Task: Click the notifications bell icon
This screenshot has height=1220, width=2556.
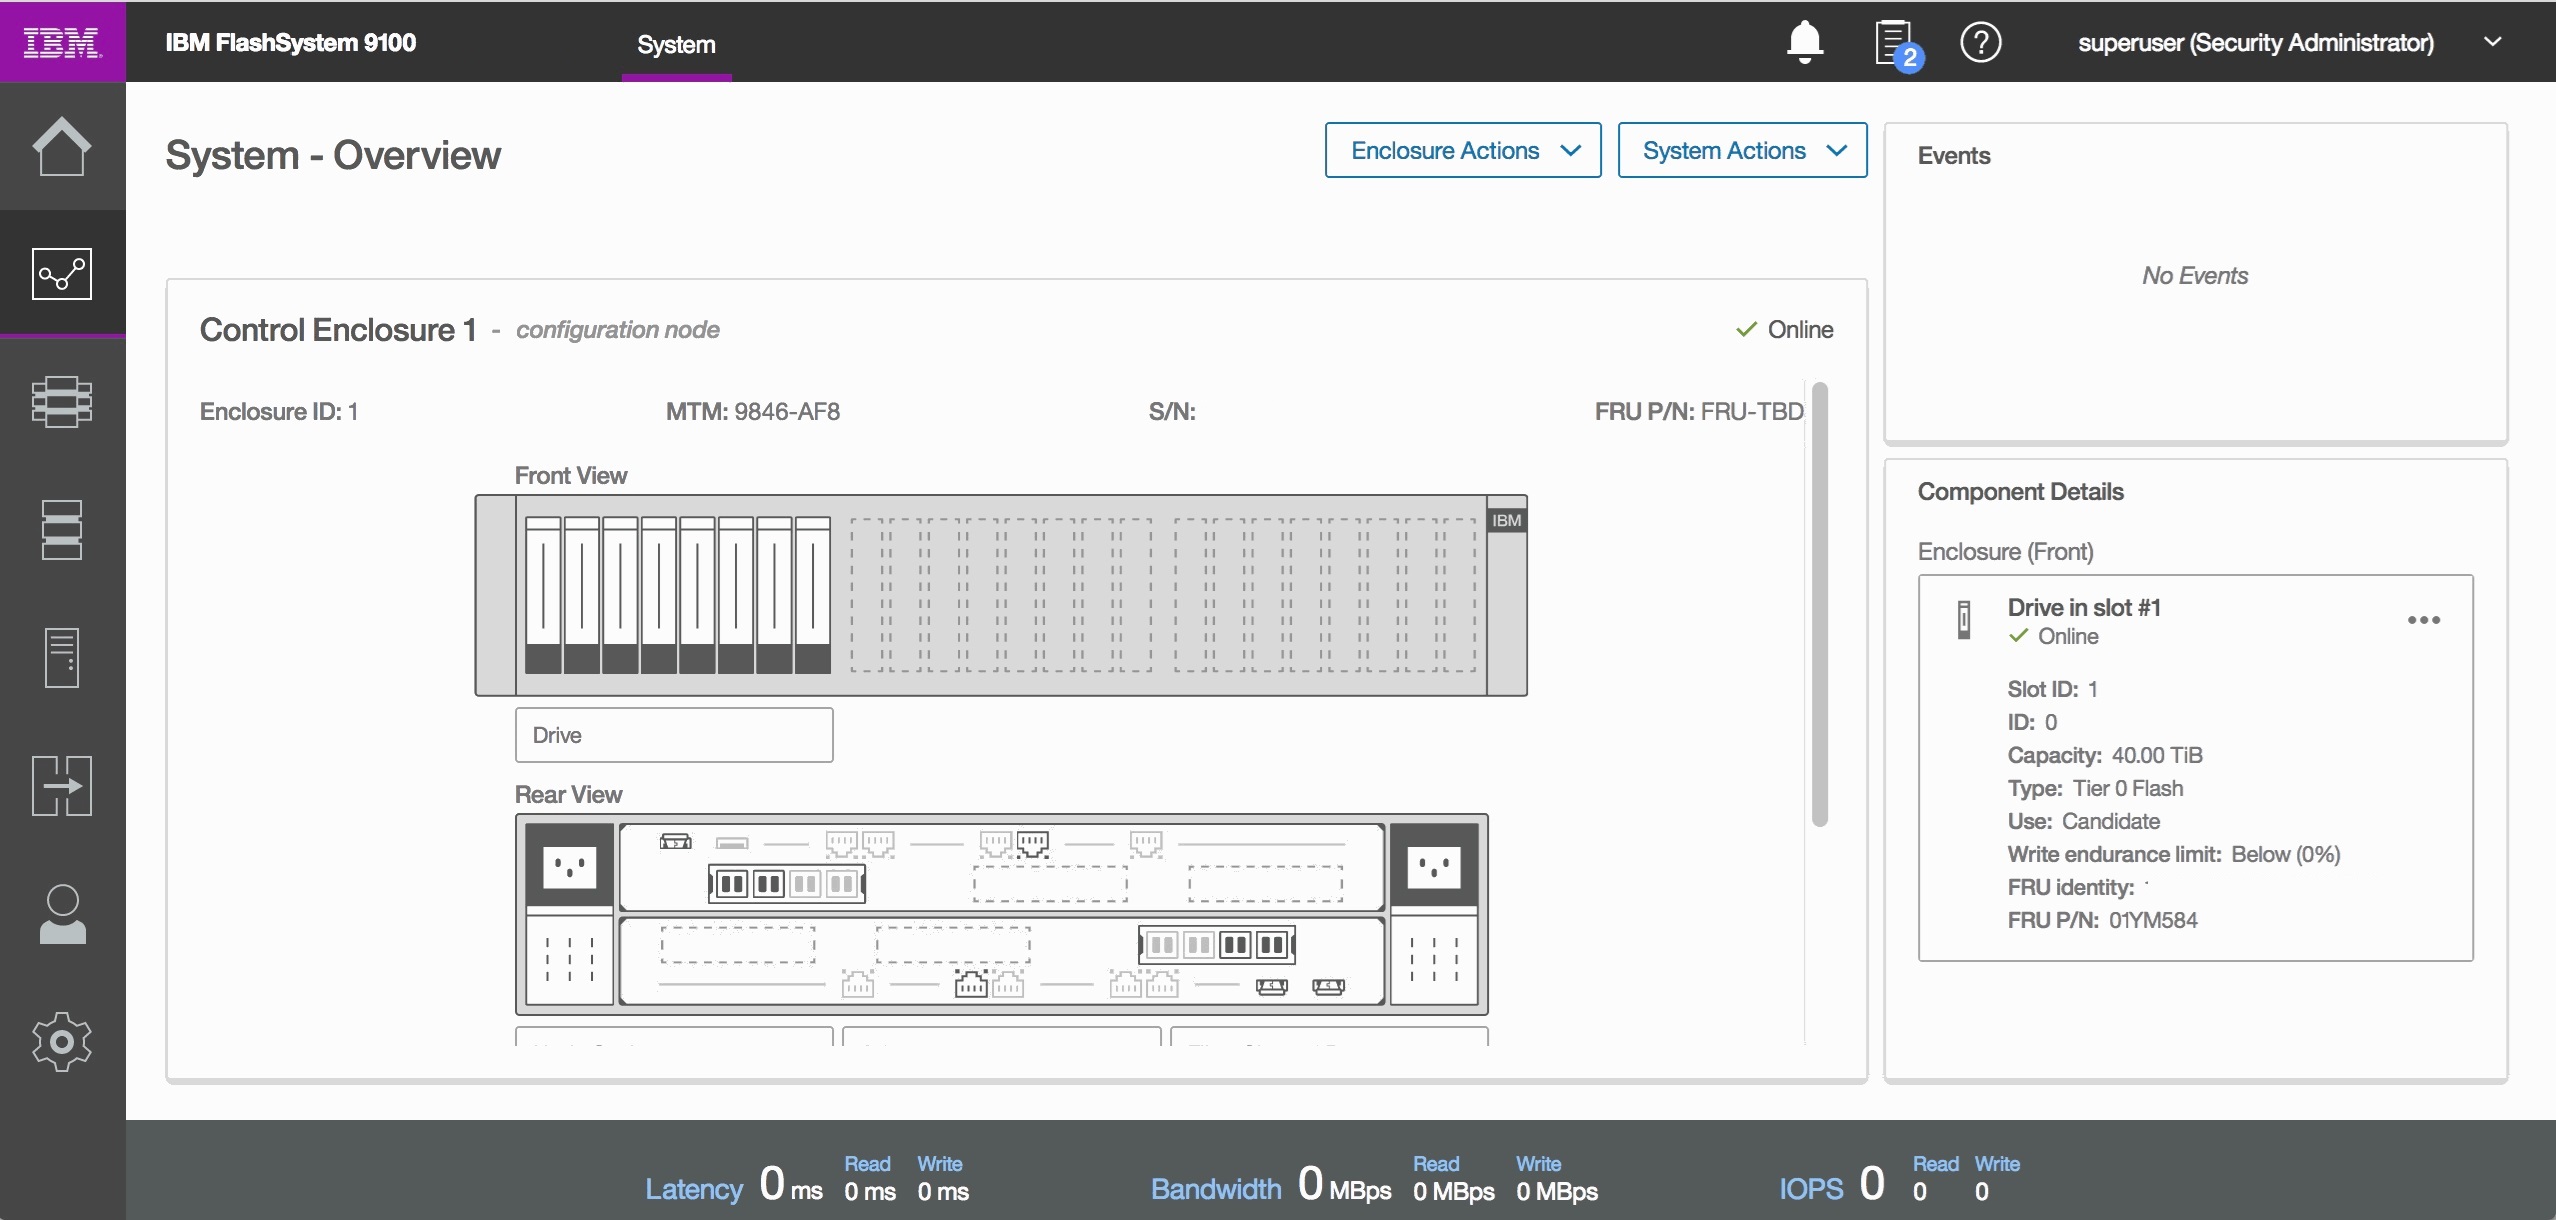Action: click(x=1805, y=42)
